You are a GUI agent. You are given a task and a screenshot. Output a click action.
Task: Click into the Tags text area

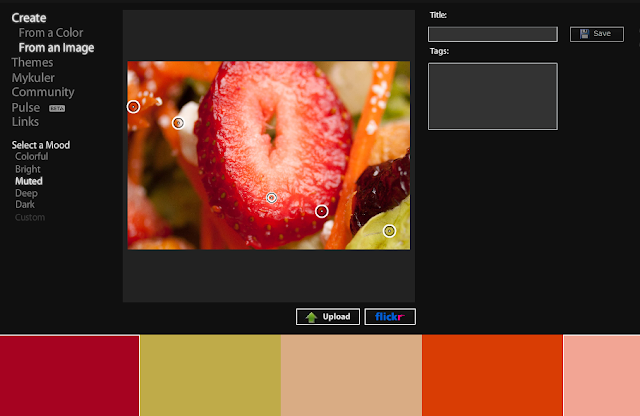(x=493, y=96)
